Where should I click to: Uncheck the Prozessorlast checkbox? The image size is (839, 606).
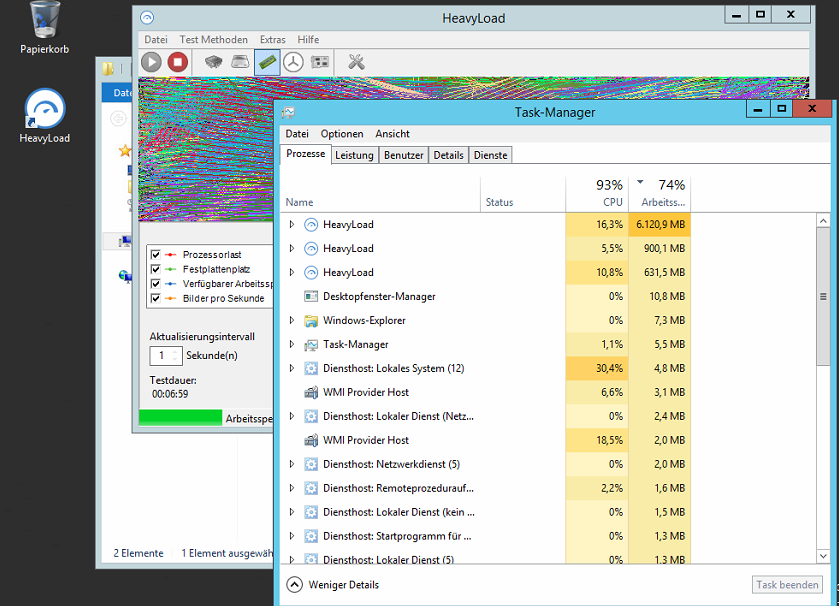[156, 255]
